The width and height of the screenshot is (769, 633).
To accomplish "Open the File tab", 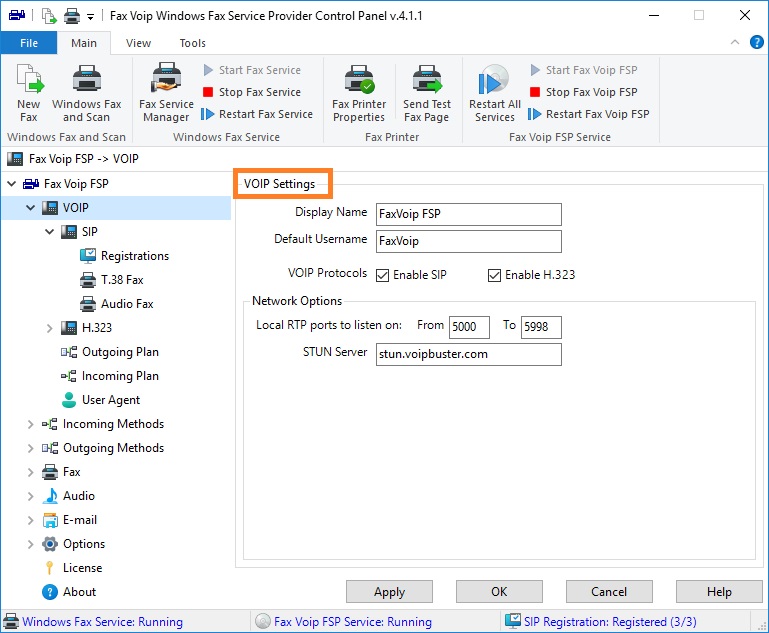I will (29, 43).
